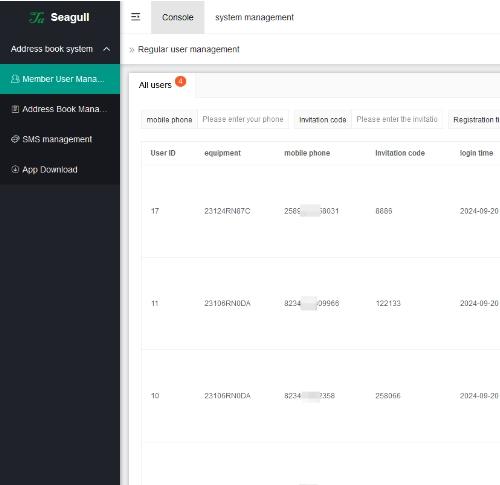
Task: Click invitation code 258066
Action: (388, 396)
